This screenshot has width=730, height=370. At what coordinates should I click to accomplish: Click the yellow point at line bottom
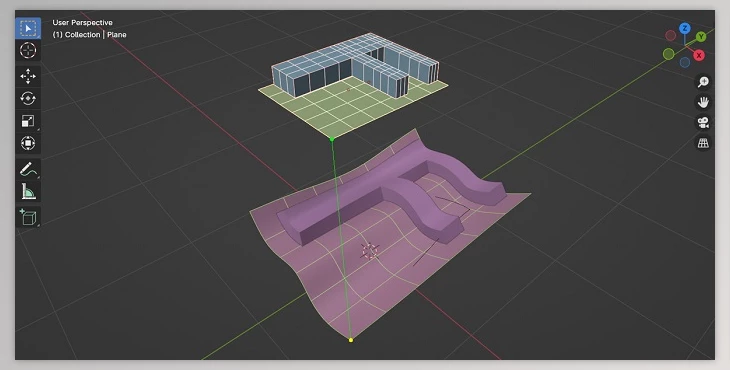coord(351,340)
